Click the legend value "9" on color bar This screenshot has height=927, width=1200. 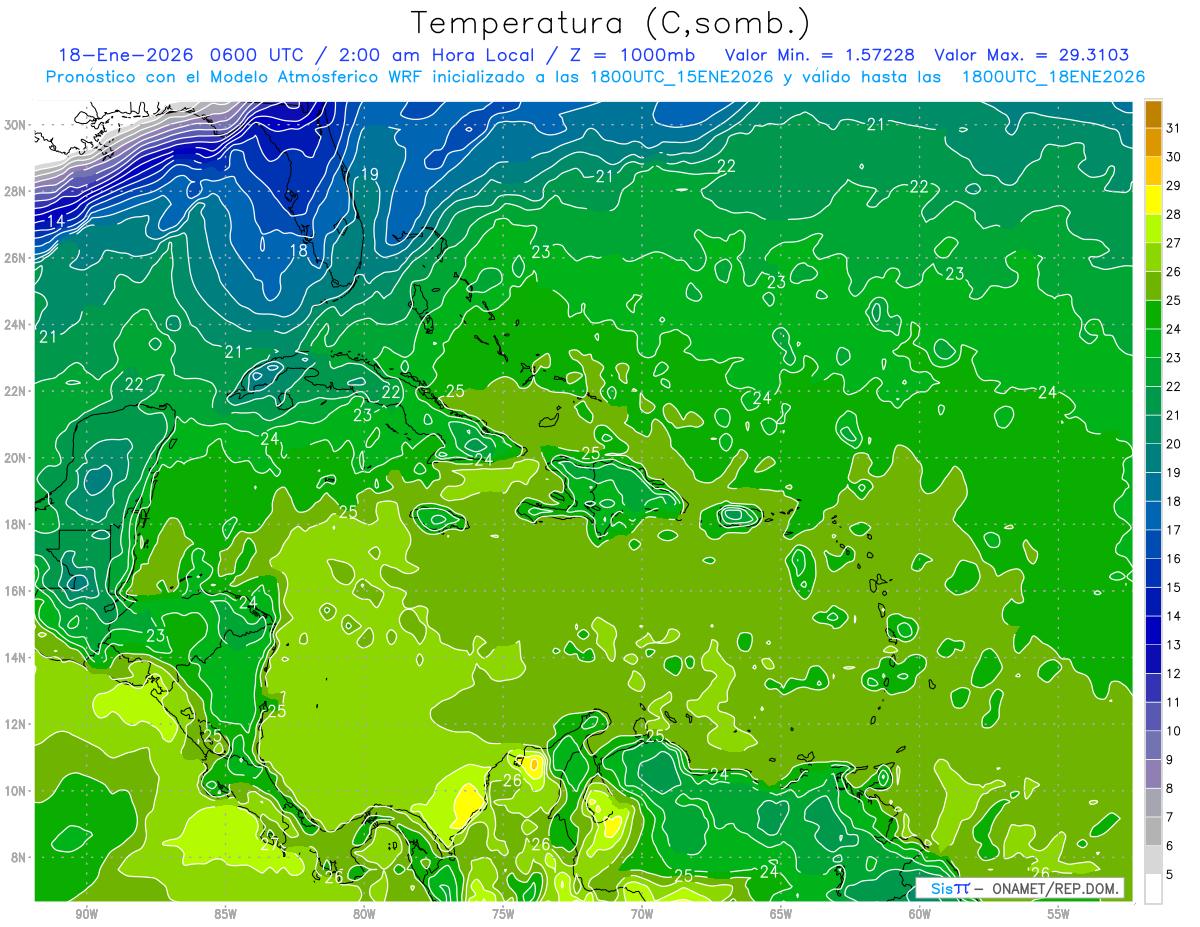(x=1170, y=759)
